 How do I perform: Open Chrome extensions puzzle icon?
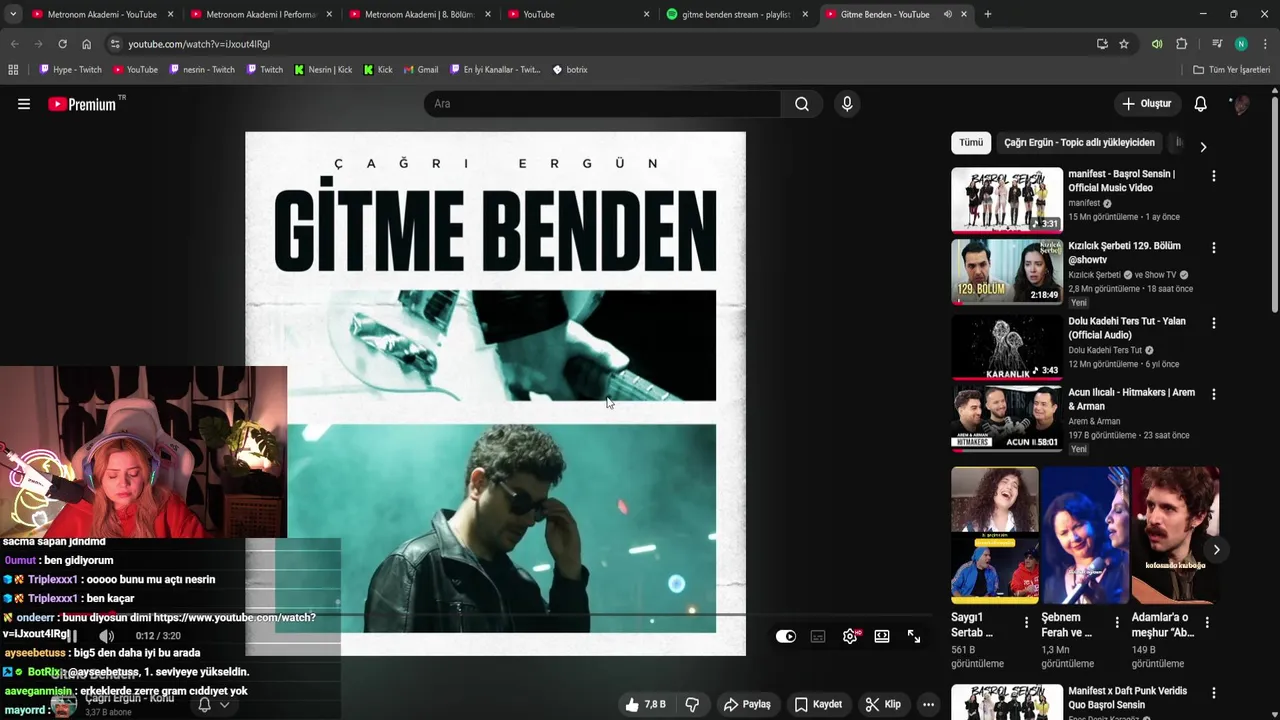pyautogui.click(x=1182, y=44)
